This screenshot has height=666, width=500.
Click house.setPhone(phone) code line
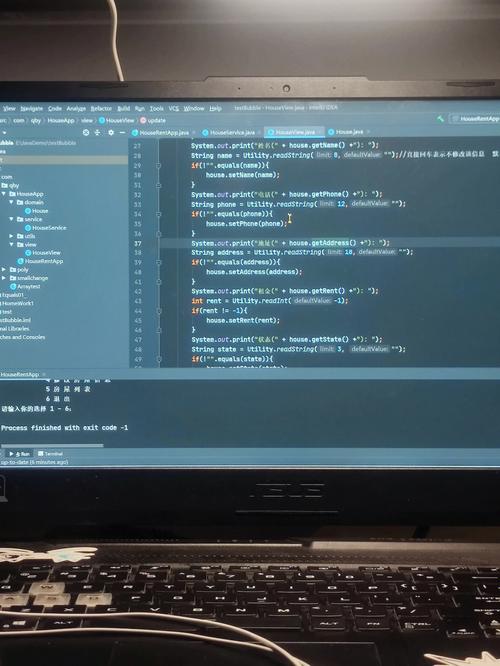pyautogui.click(x=247, y=224)
